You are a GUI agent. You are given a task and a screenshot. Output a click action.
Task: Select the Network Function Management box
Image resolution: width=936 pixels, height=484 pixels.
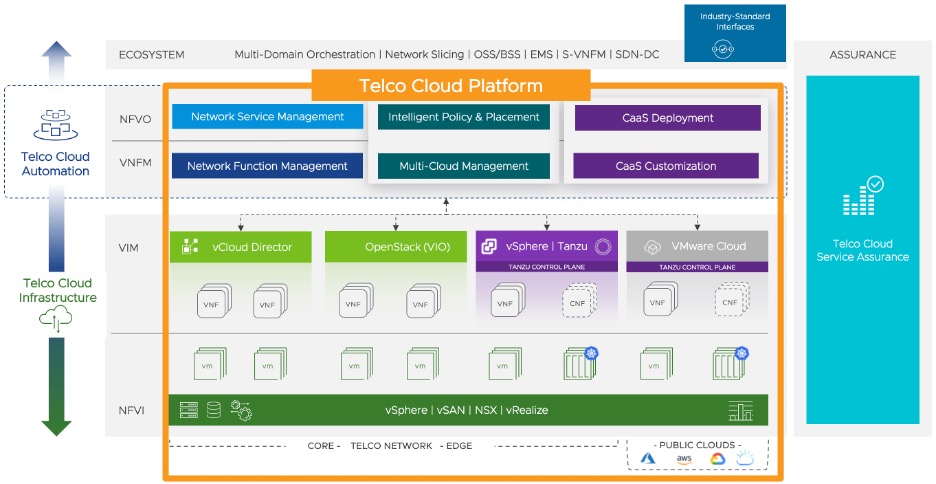click(x=267, y=166)
